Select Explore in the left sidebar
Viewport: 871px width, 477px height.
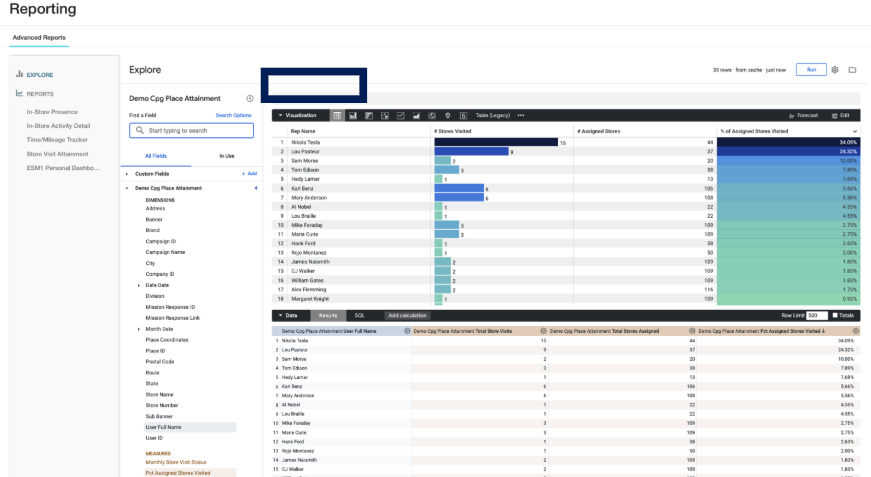click(40, 74)
